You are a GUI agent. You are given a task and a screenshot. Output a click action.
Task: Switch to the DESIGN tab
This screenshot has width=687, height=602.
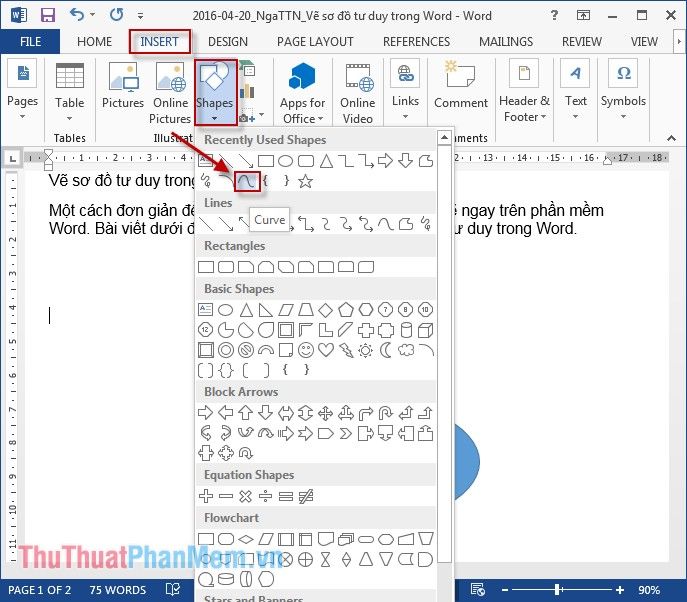[x=228, y=42]
